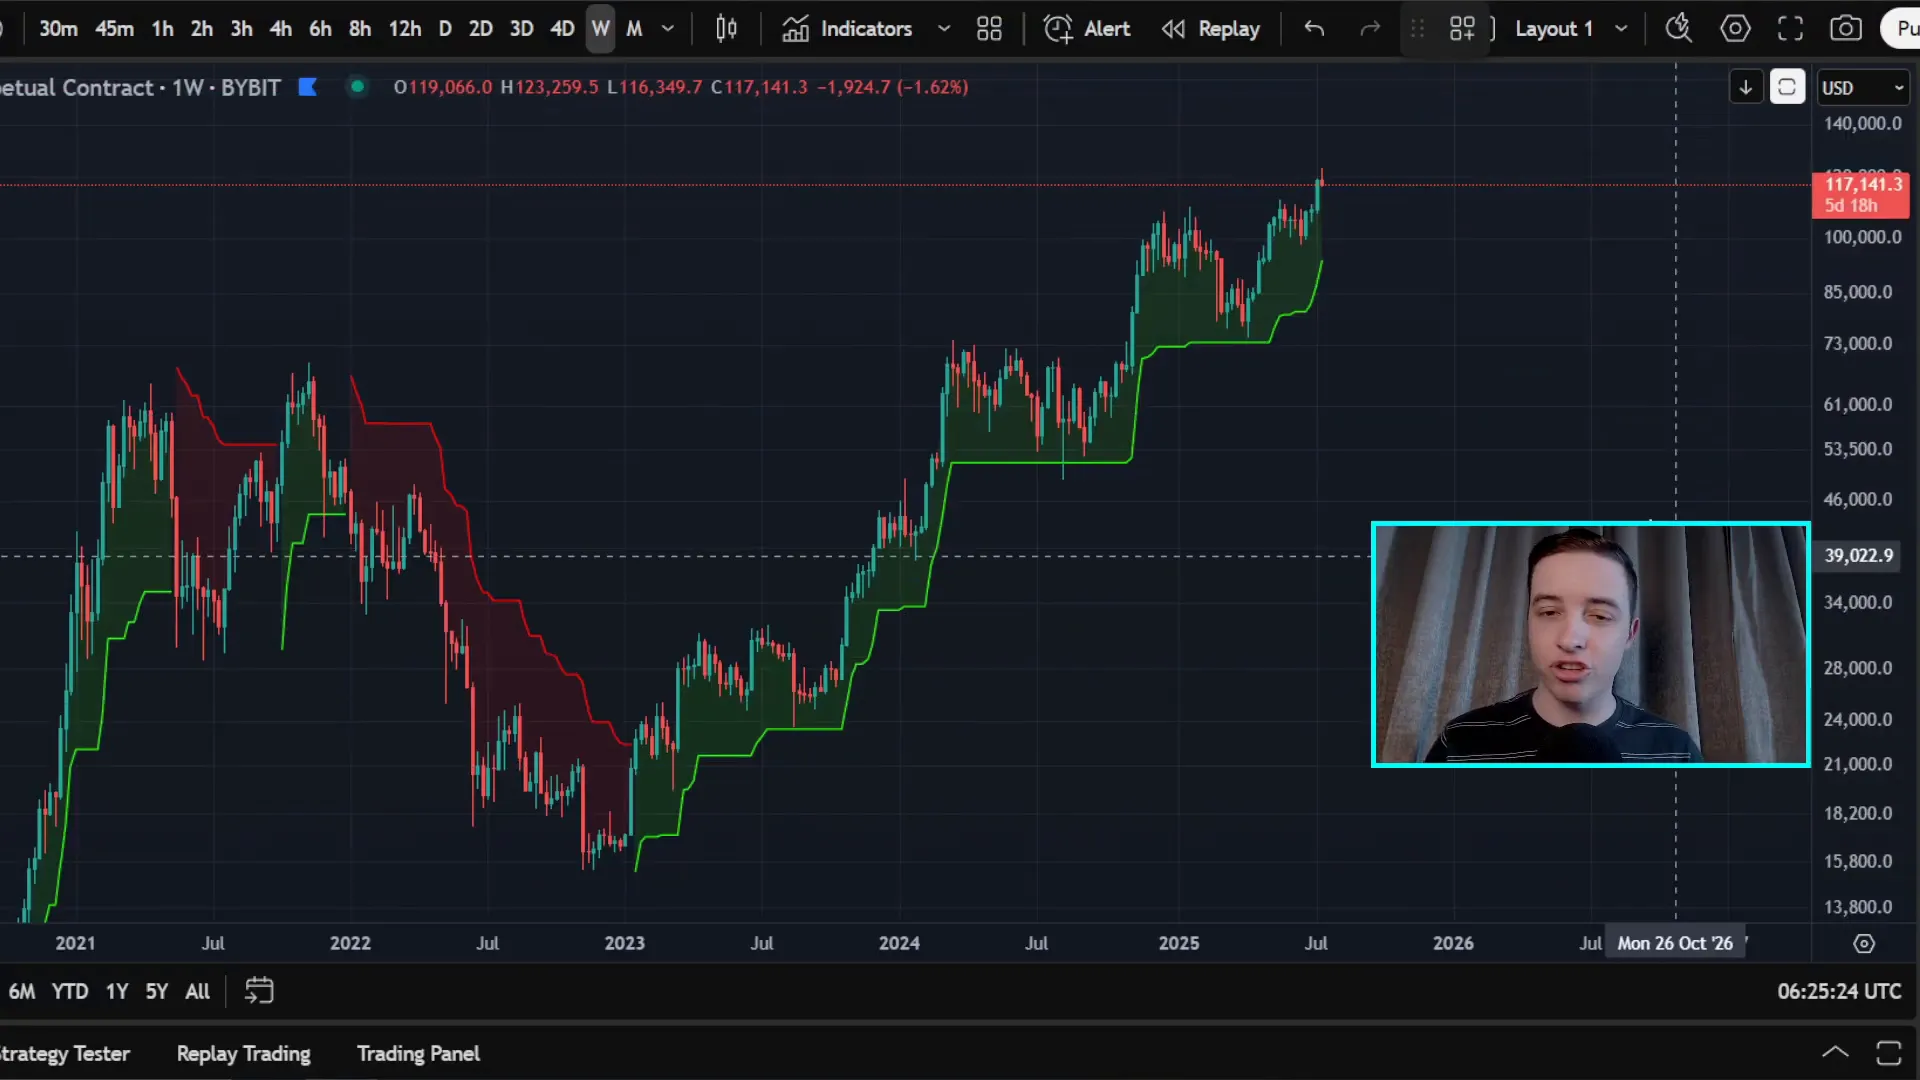Image resolution: width=1920 pixels, height=1080 pixels.
Task: Open the layout setup grid icon
Action: click(1462, 29)
